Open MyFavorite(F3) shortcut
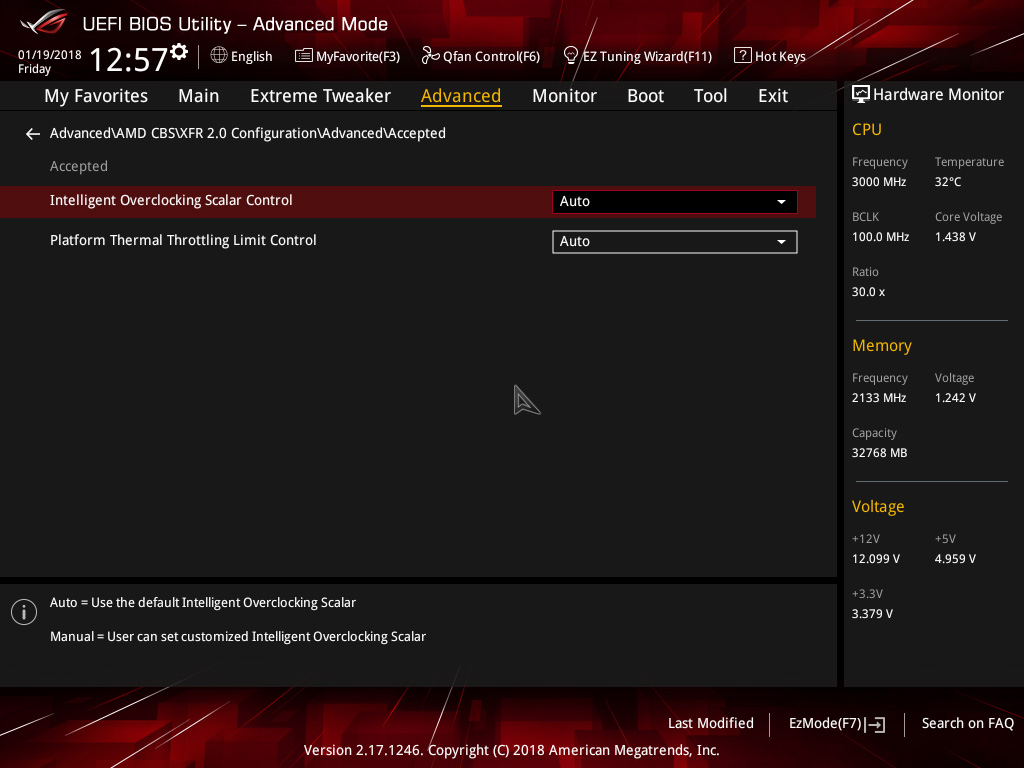The height and width of the screenshot is (768, 1024). (x=347, y=56)
